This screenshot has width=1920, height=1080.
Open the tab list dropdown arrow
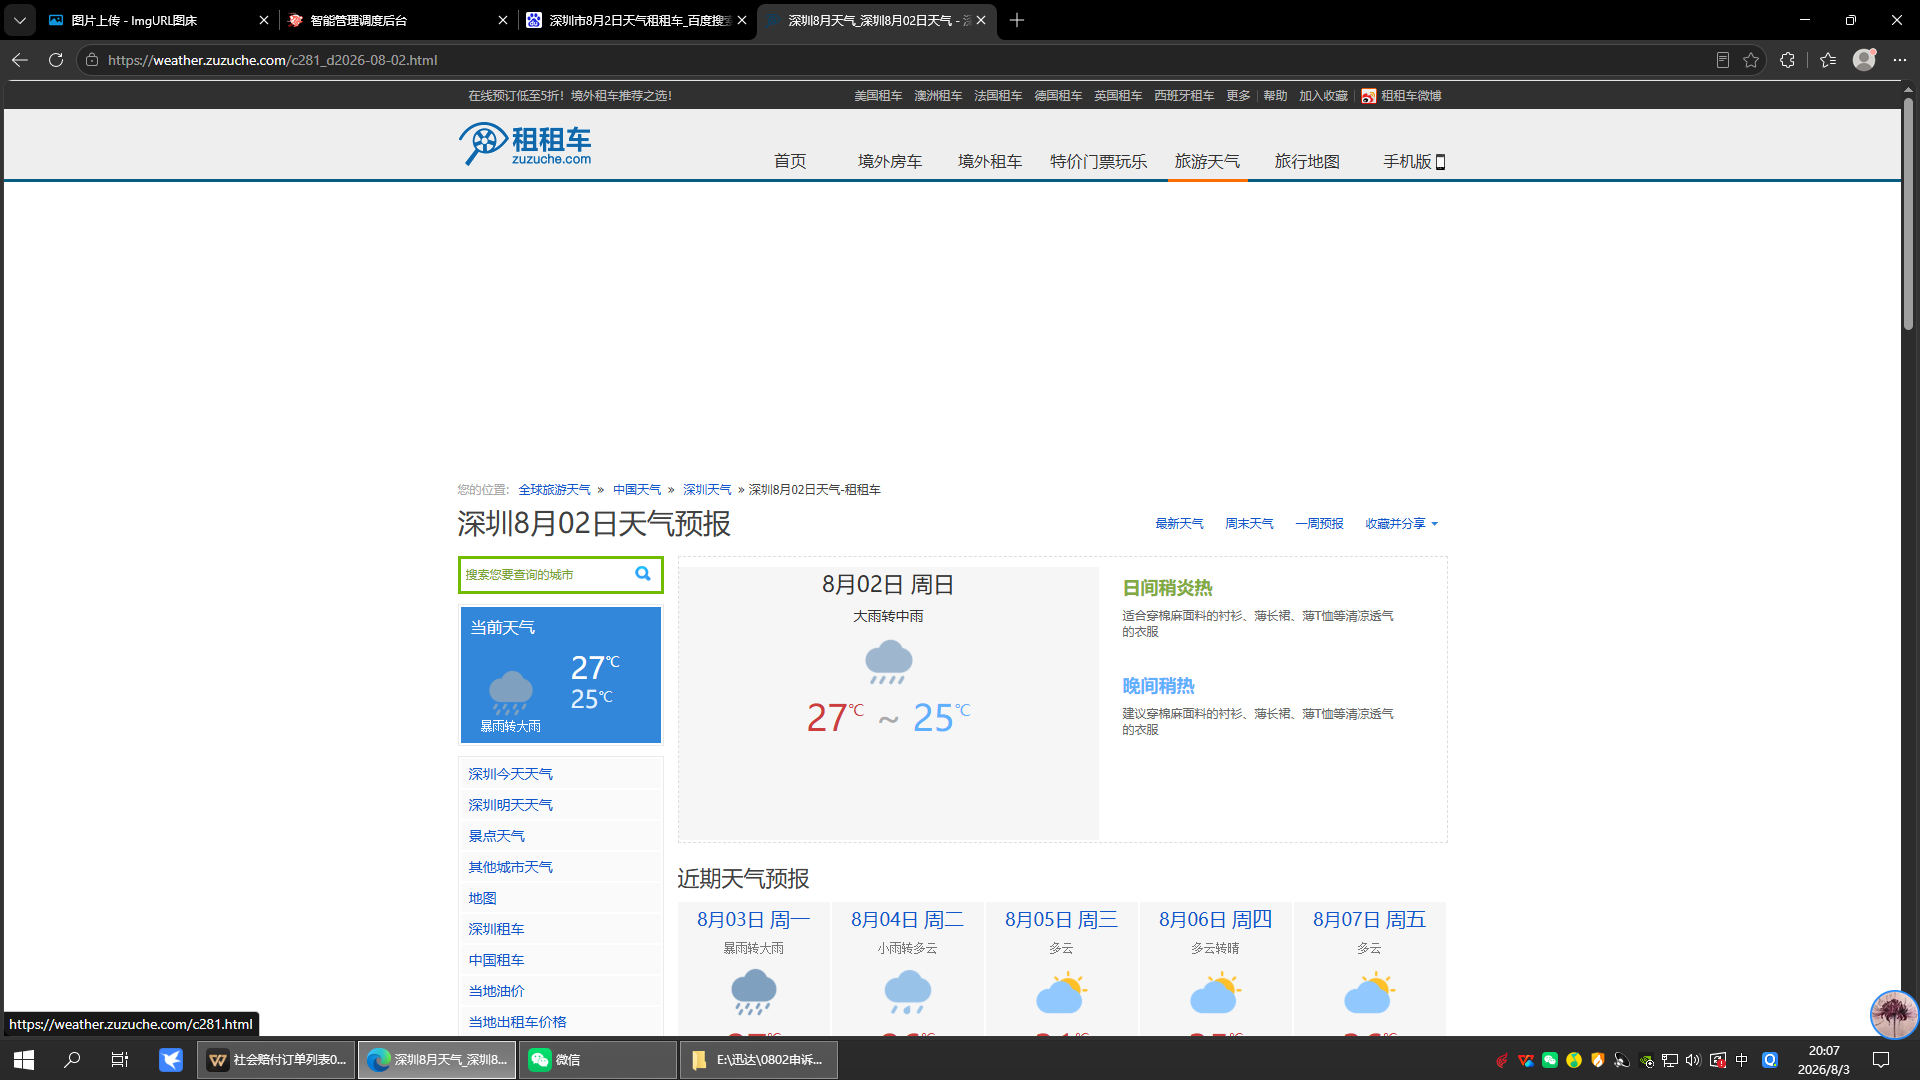[x=19, y=20]
